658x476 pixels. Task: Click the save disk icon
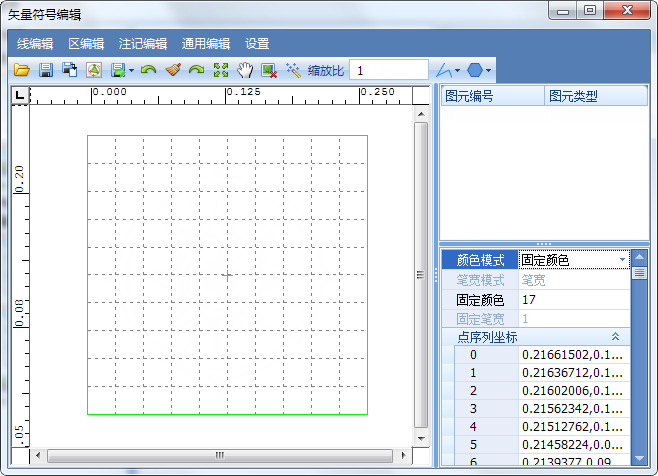click(46, 71)
